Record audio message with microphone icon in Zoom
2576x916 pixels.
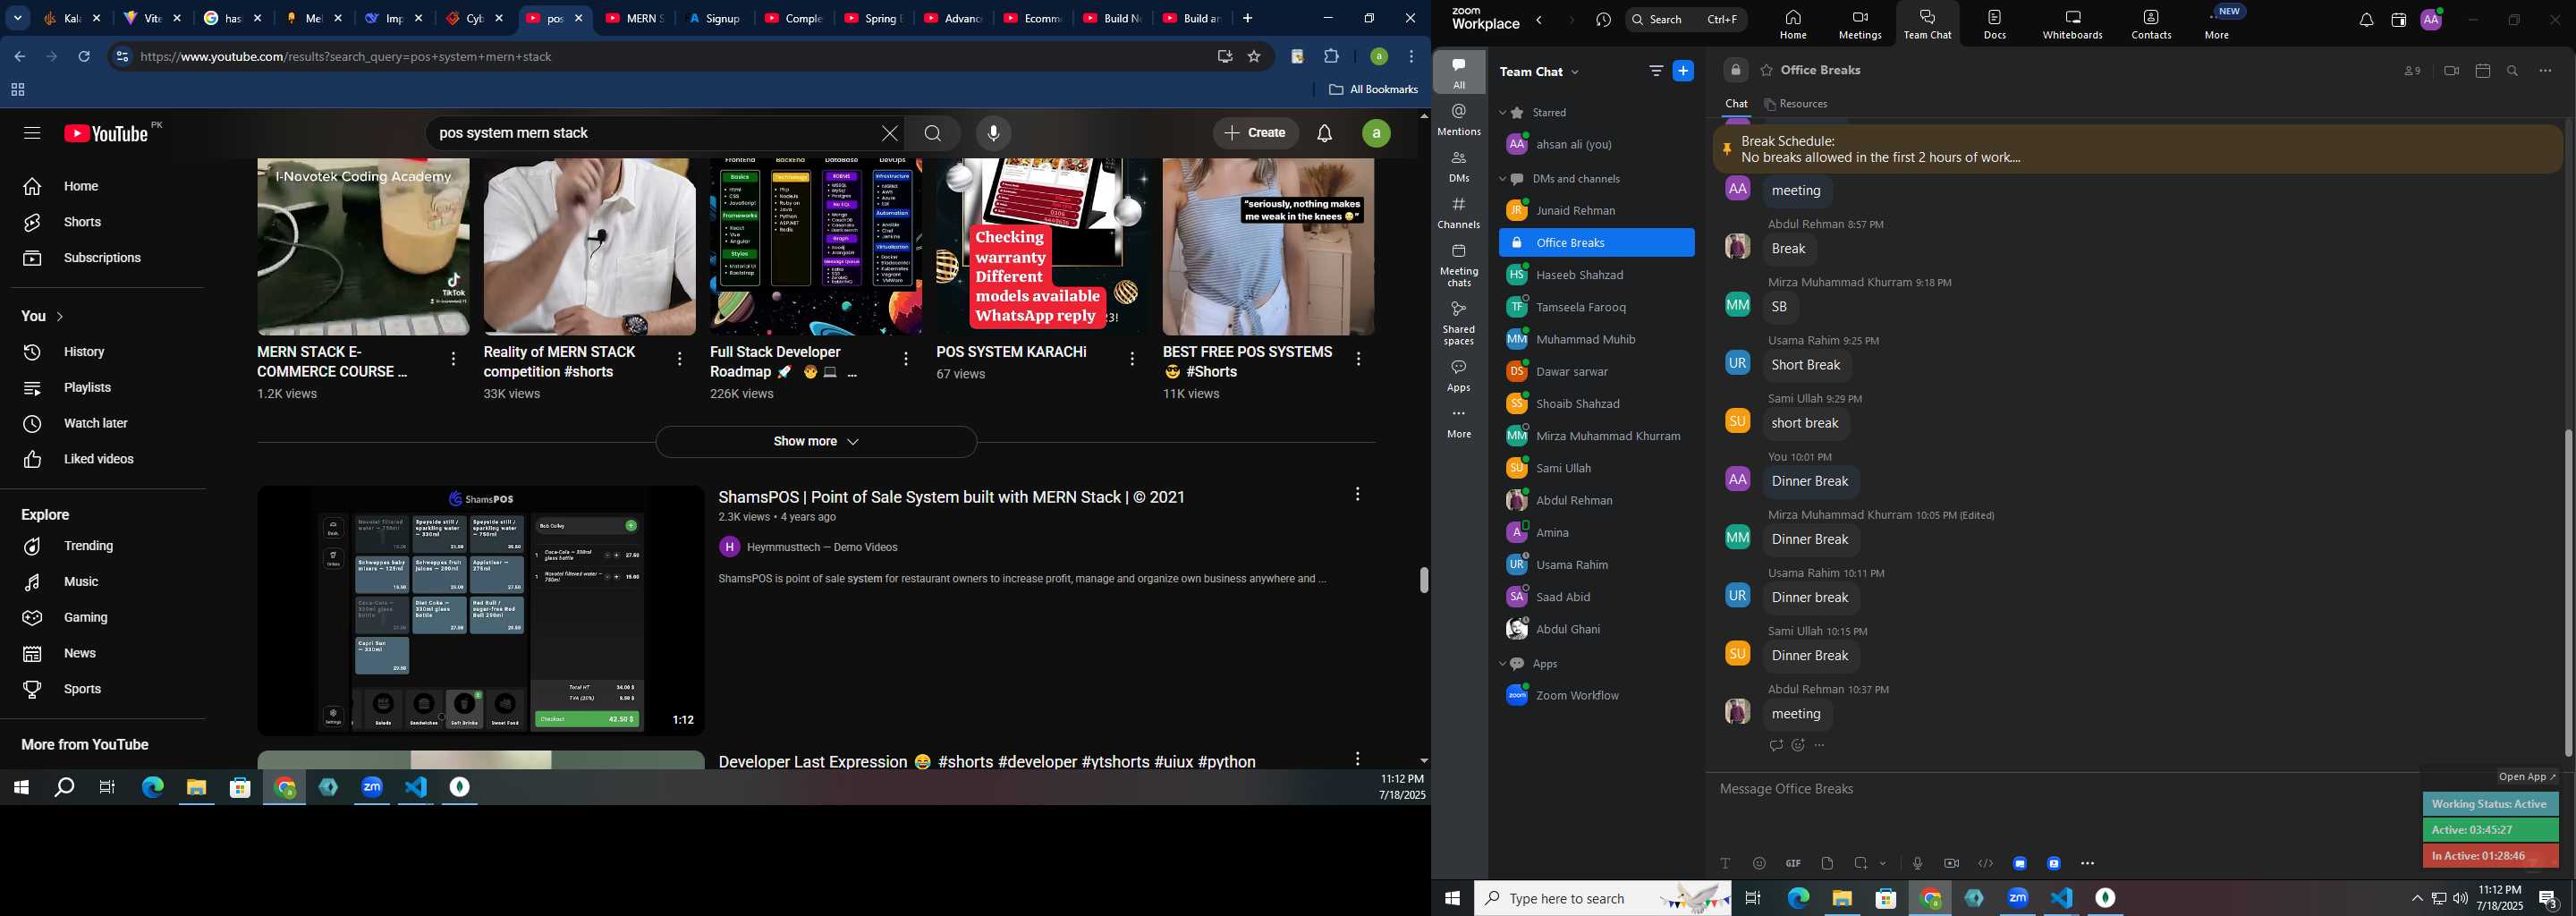coord(1917,863)
